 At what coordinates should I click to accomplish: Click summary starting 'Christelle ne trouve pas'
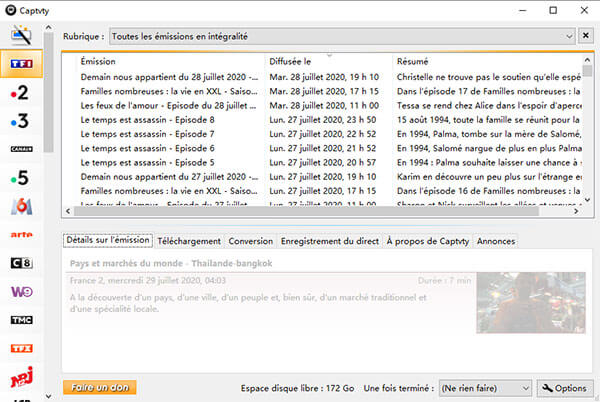[x=489, y=77]
